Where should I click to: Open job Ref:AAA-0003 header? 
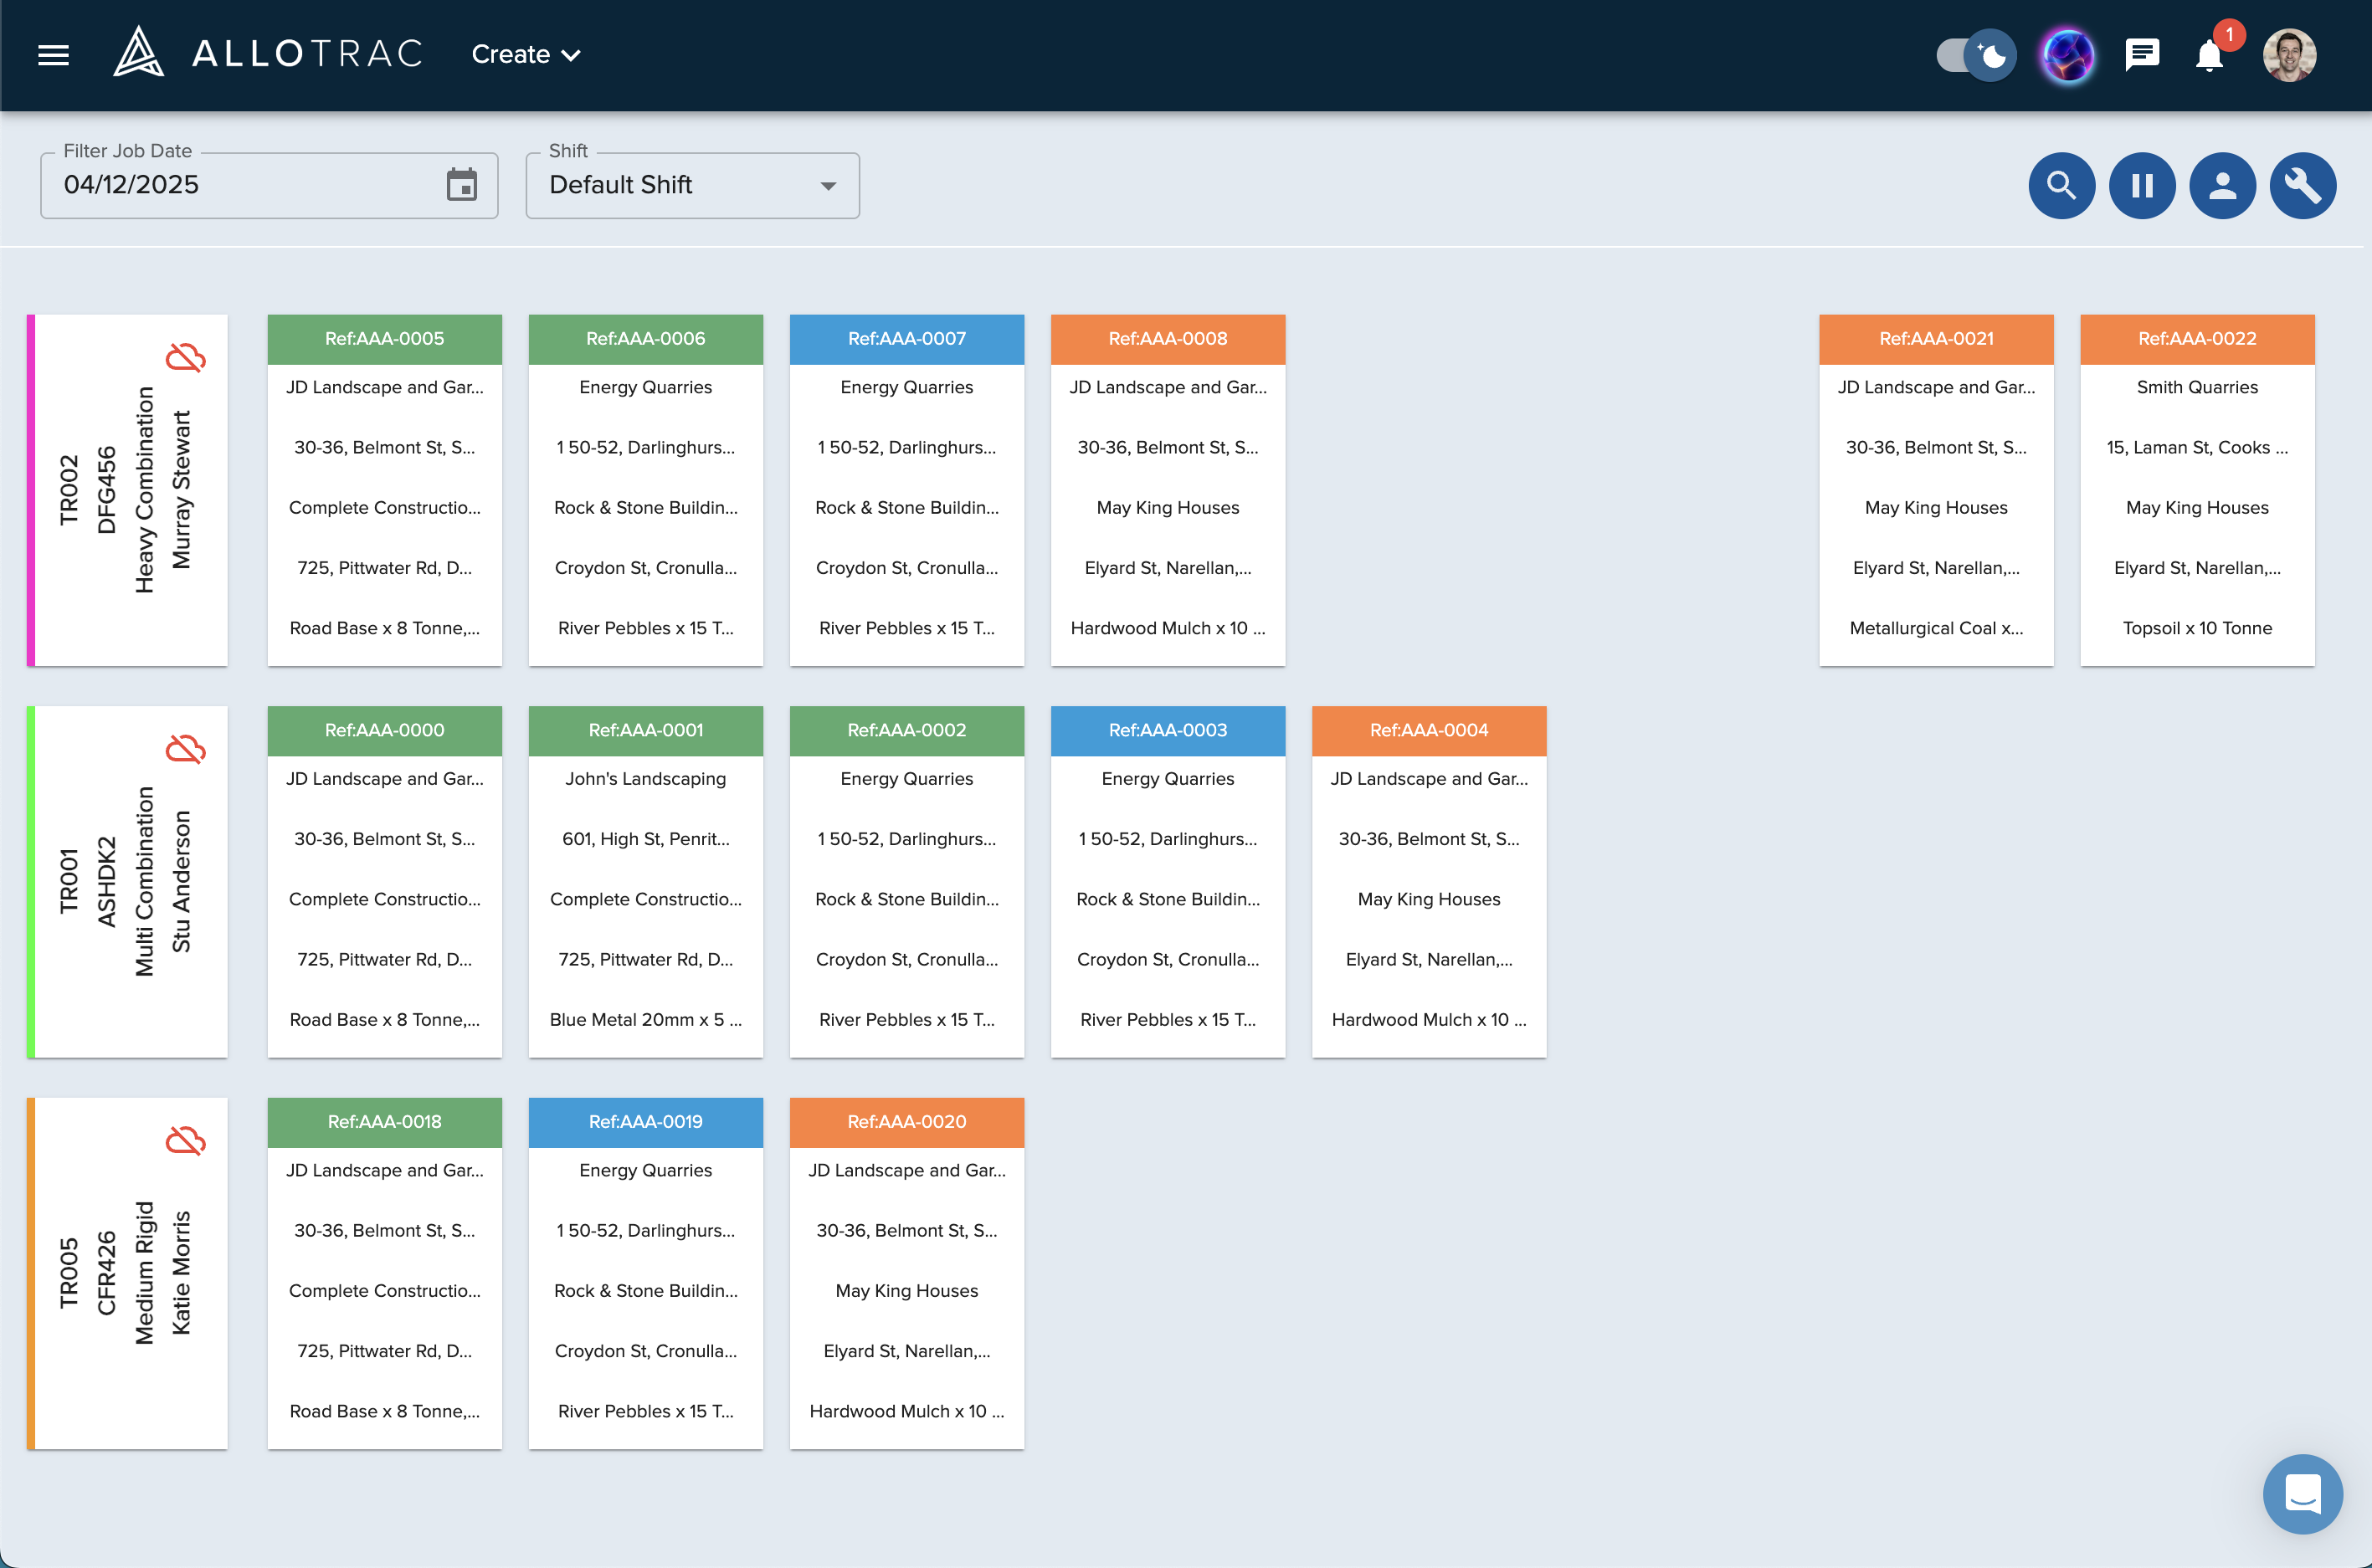[x=1168, y=730]
